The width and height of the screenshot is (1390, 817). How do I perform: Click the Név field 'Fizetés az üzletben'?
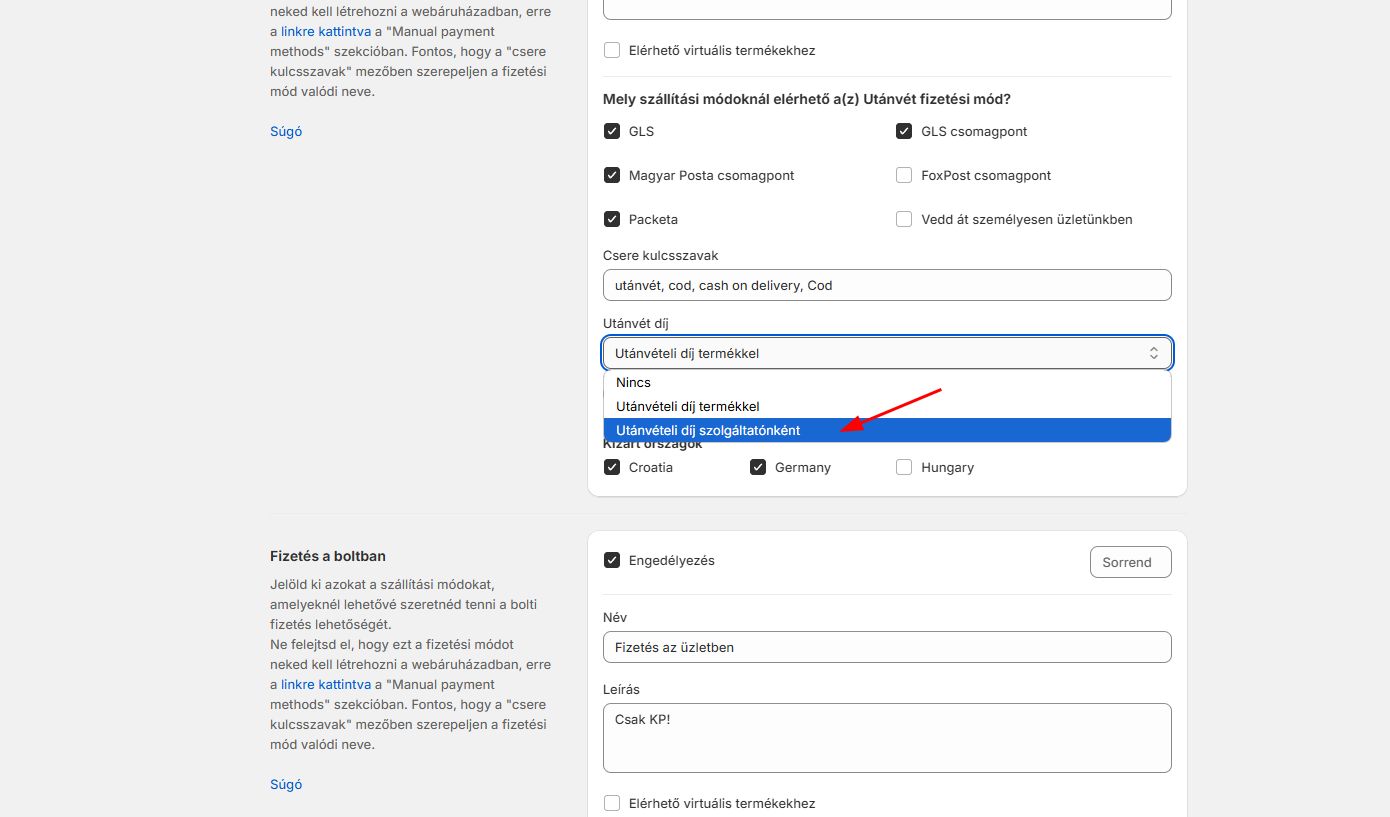point(886,647)
